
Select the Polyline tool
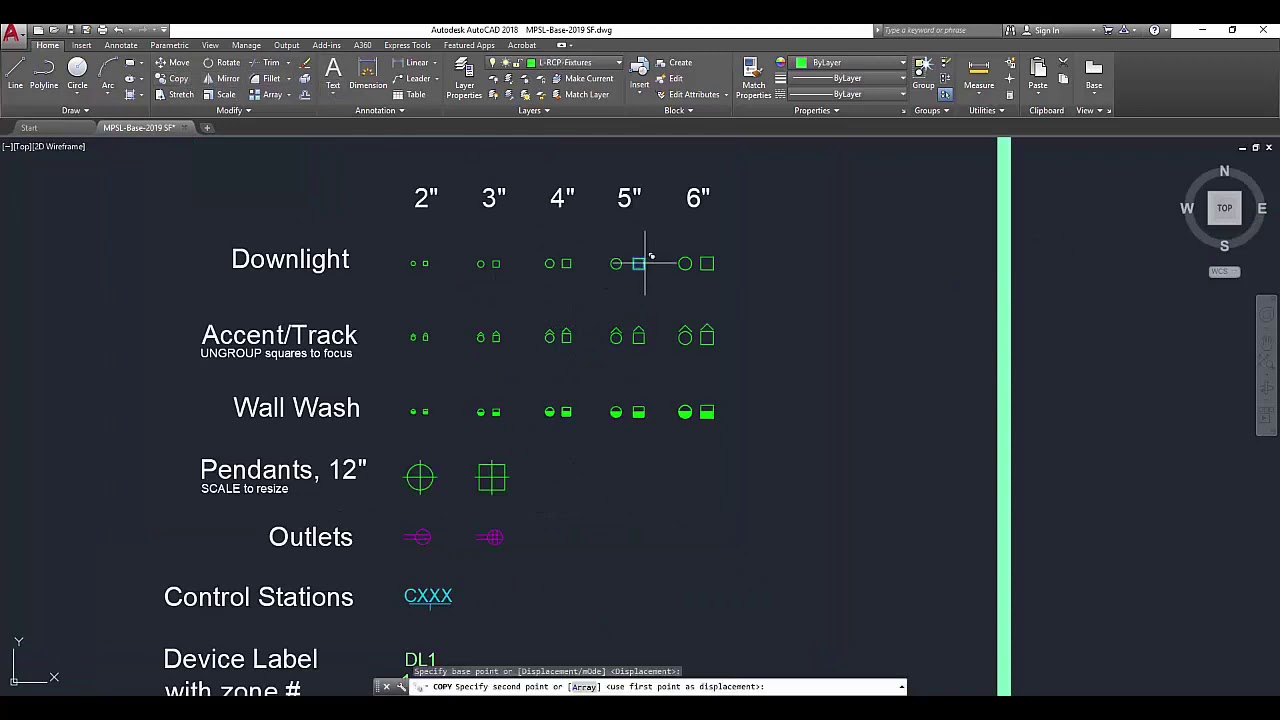44,73
